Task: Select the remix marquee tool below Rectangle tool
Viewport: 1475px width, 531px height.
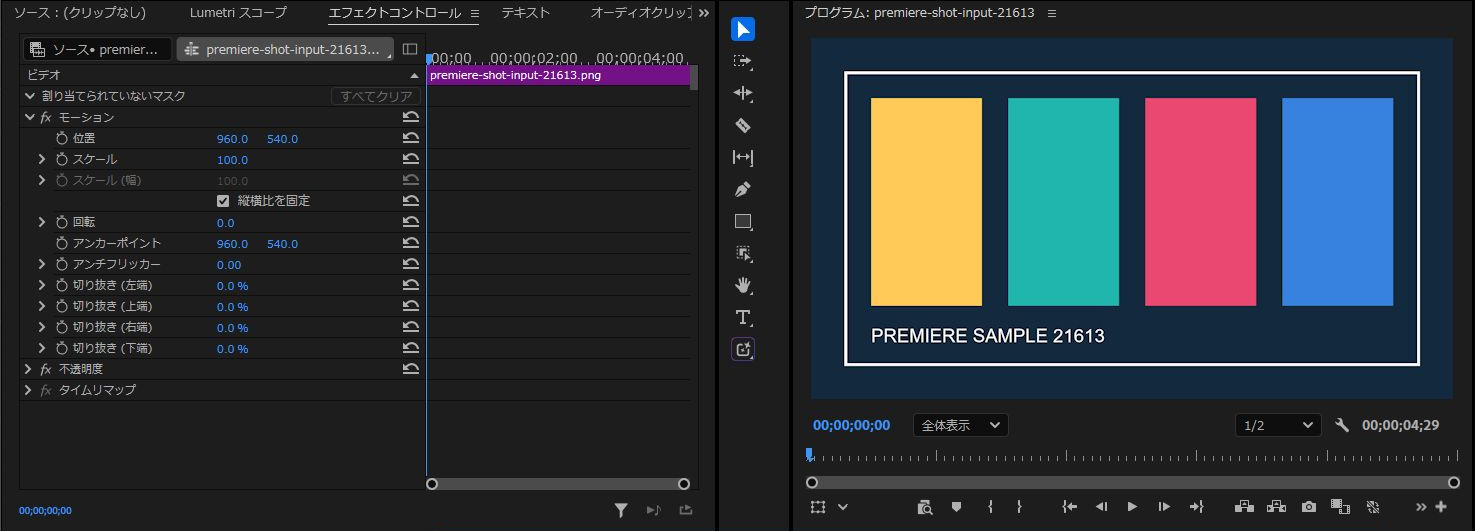Action: coord(743,253)
